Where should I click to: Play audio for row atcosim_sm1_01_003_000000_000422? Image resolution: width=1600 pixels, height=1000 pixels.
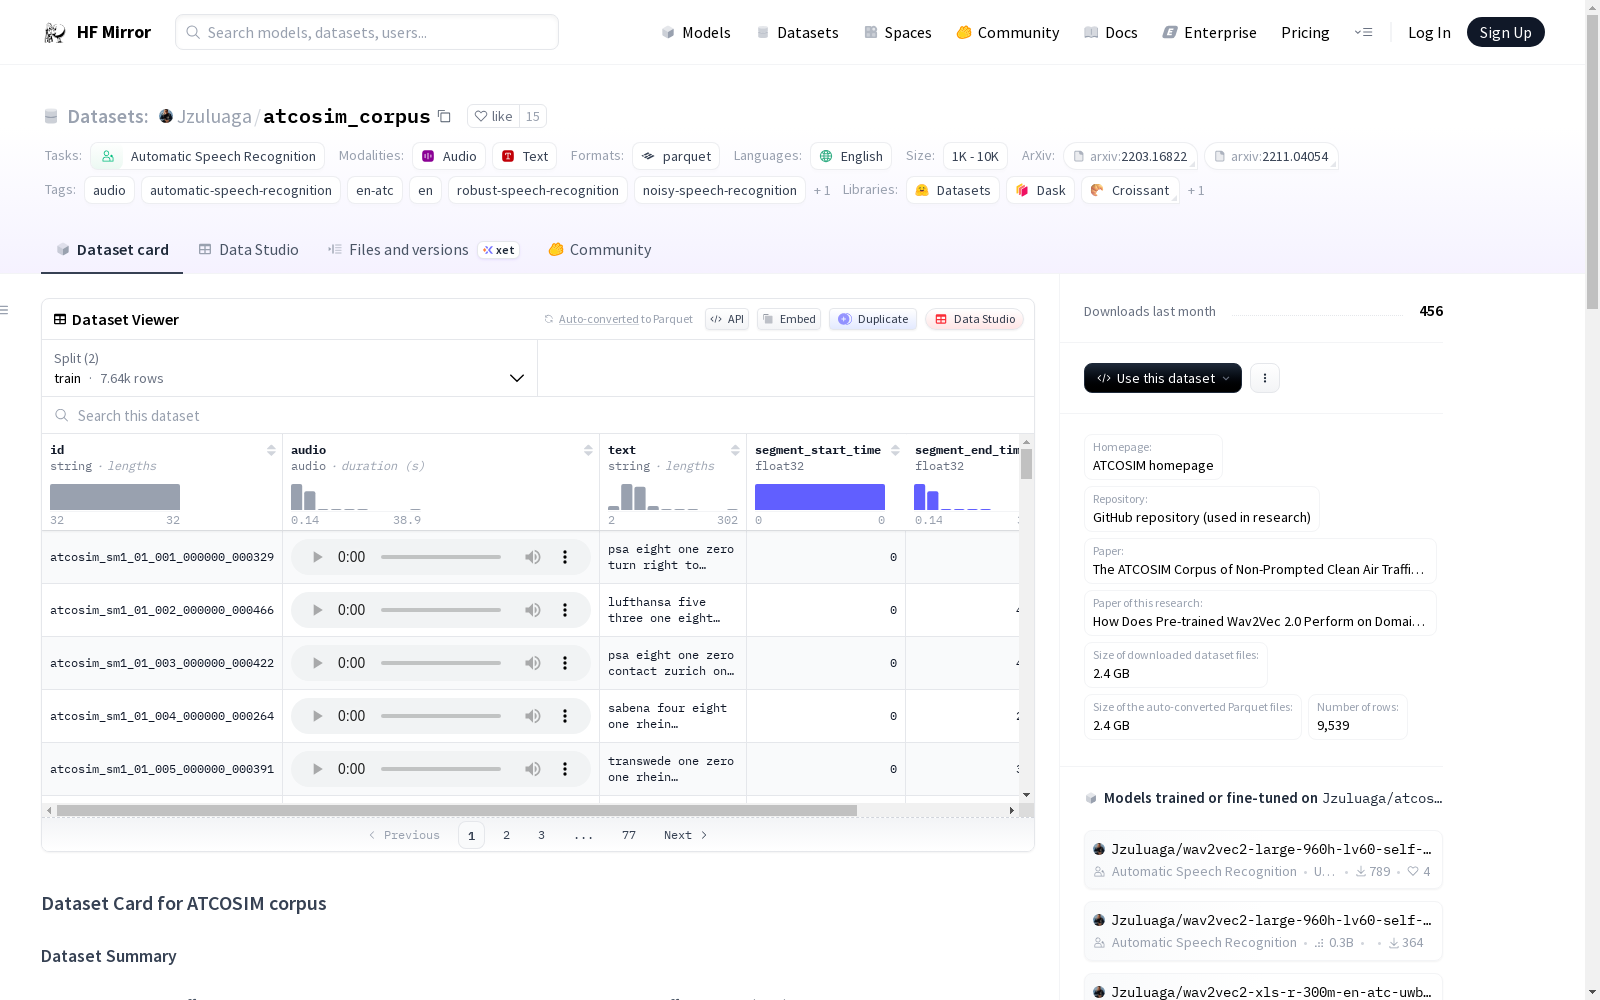coord(318,663)
